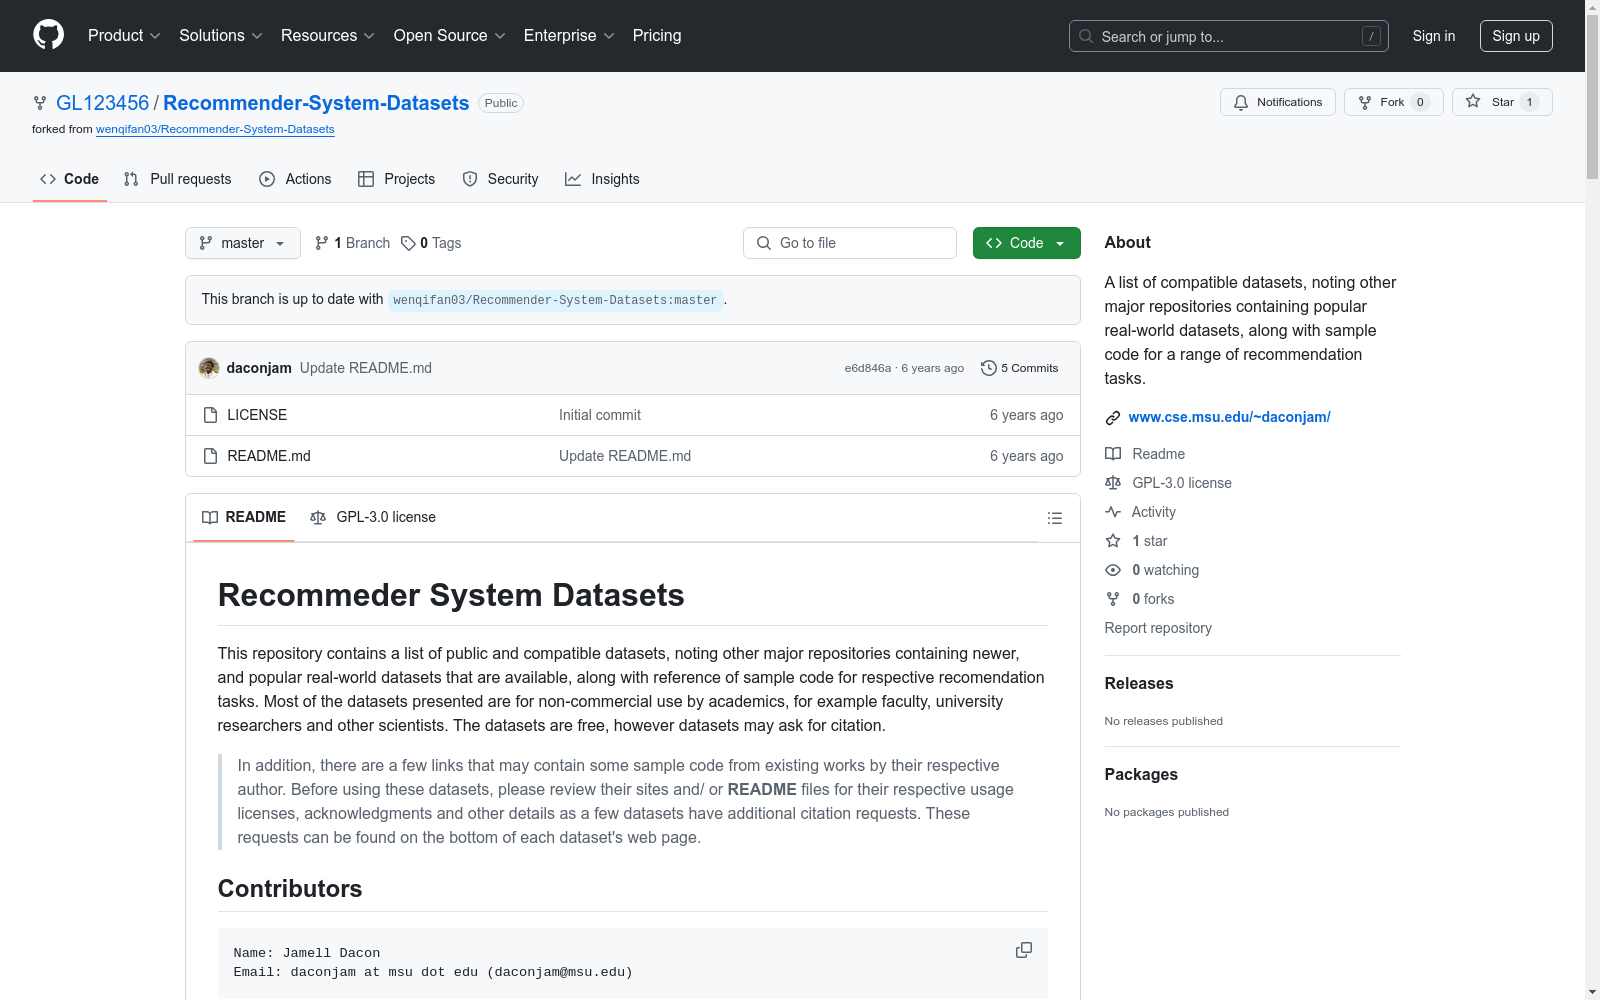Click the page vertical scrollbar

click(1592, 98)
